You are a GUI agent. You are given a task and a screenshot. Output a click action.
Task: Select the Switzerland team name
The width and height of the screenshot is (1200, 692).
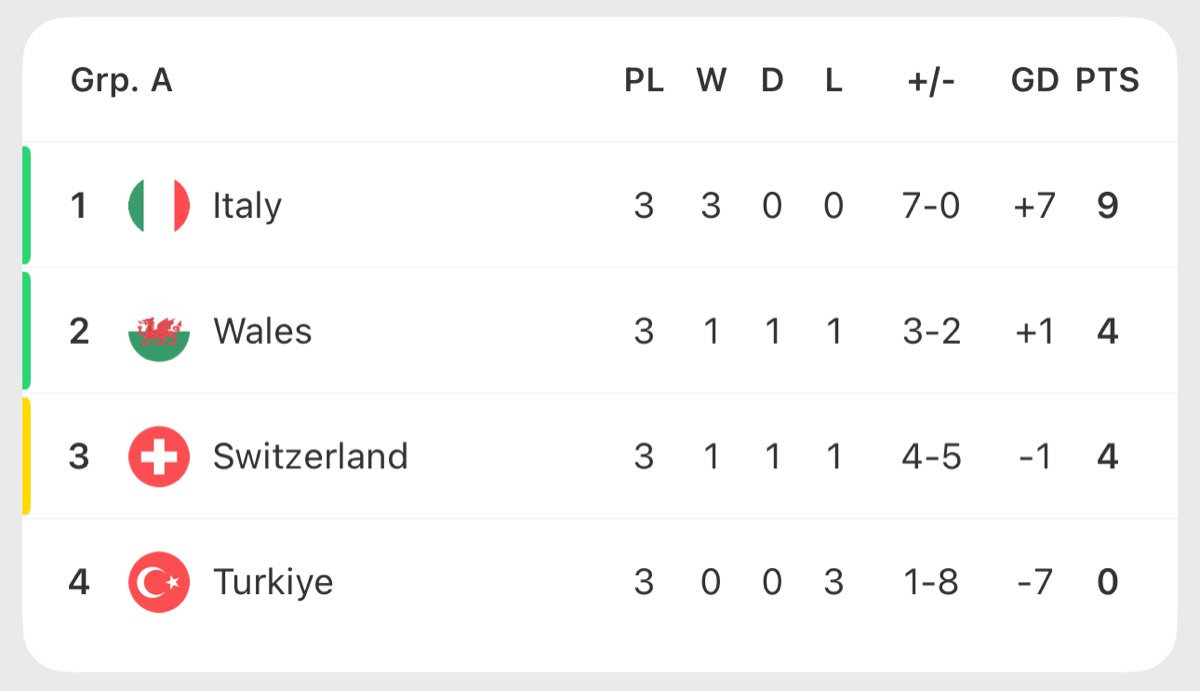click(310, 457)
